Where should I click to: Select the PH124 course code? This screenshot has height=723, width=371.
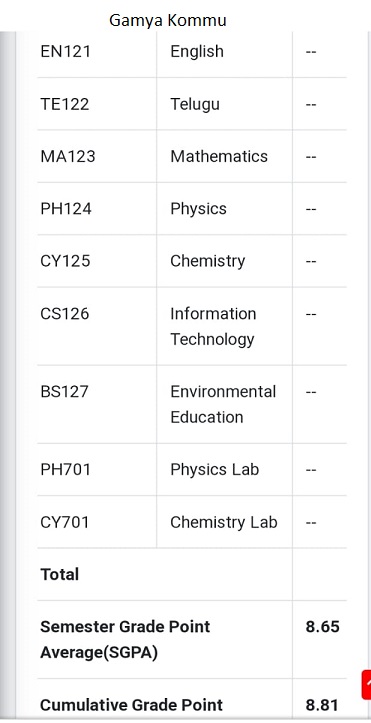66,209
